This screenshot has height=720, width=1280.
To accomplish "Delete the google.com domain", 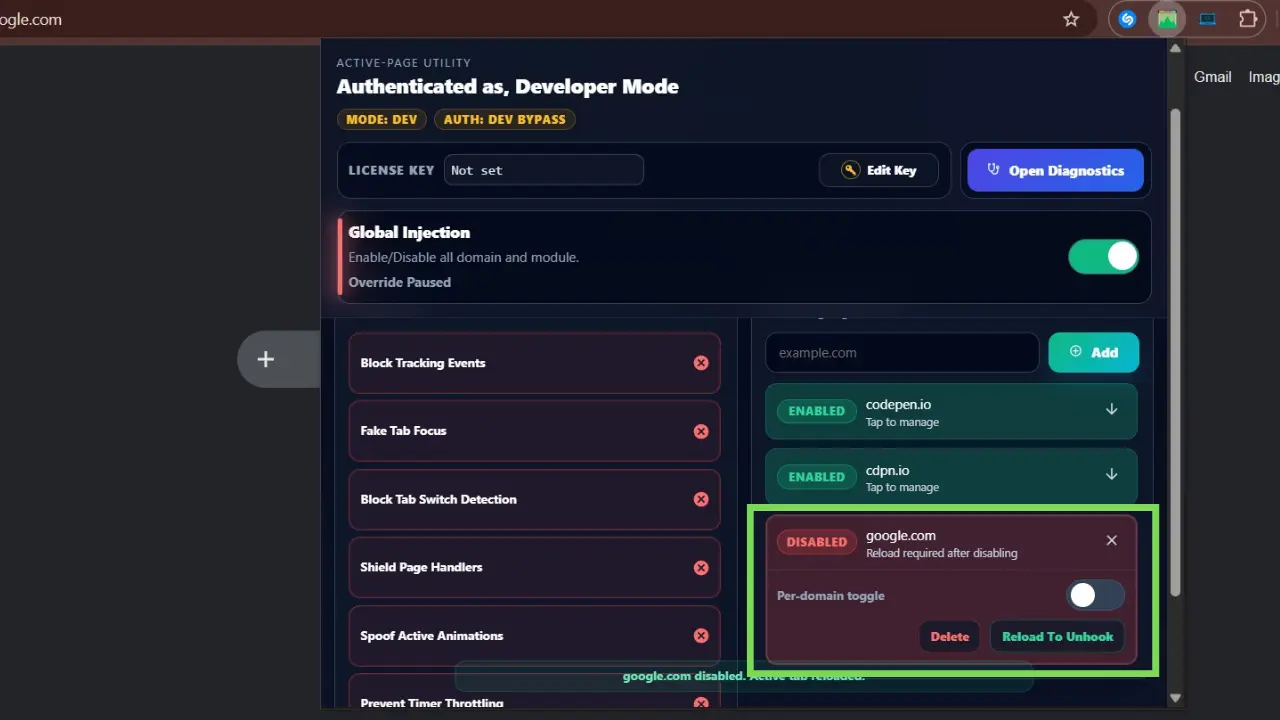I will point(950,636).
